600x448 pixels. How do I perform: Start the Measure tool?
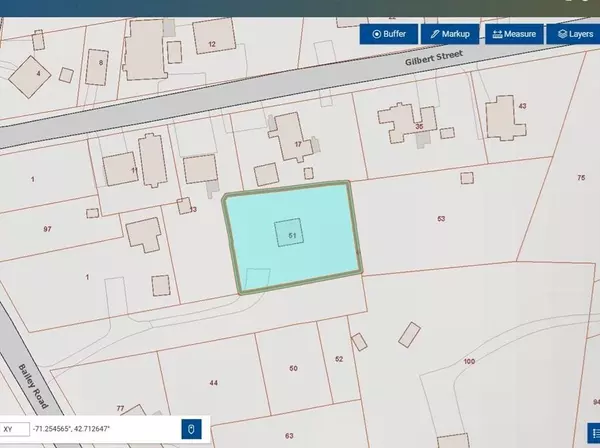coord(514,34)
